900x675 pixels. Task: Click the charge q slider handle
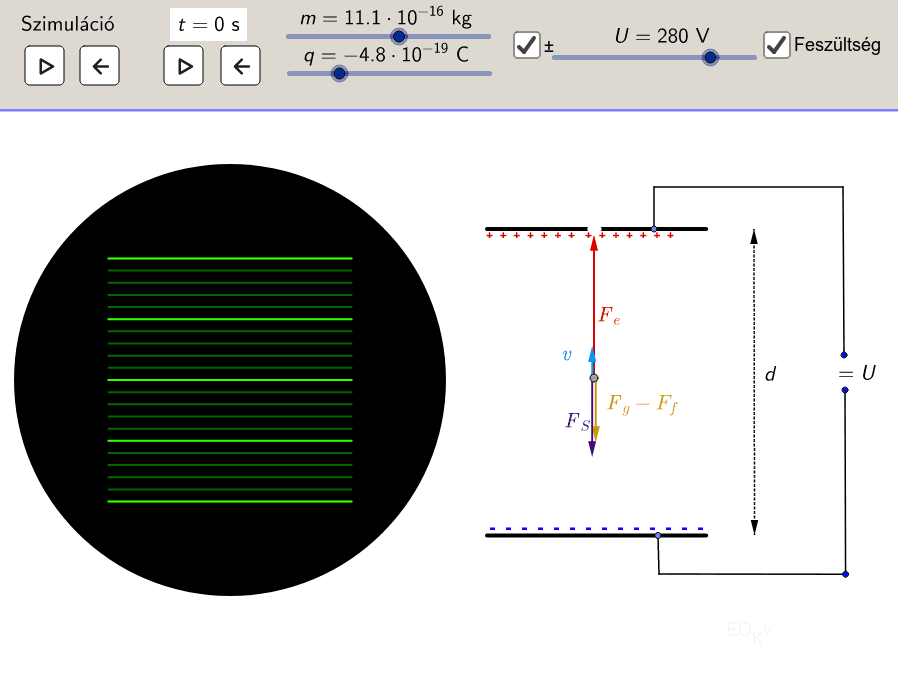[x=339, y=73]
